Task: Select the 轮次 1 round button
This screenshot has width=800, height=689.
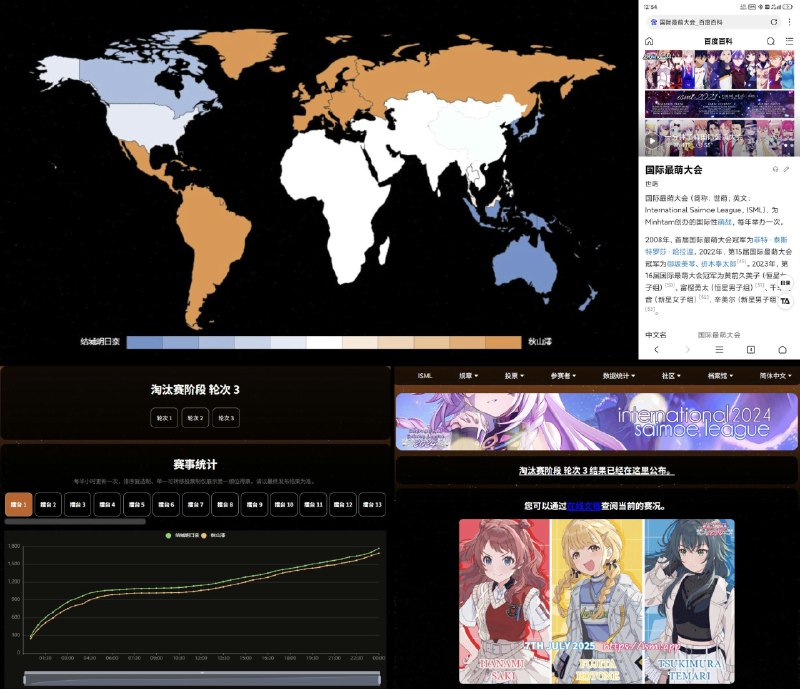Action: pos(164,418)
